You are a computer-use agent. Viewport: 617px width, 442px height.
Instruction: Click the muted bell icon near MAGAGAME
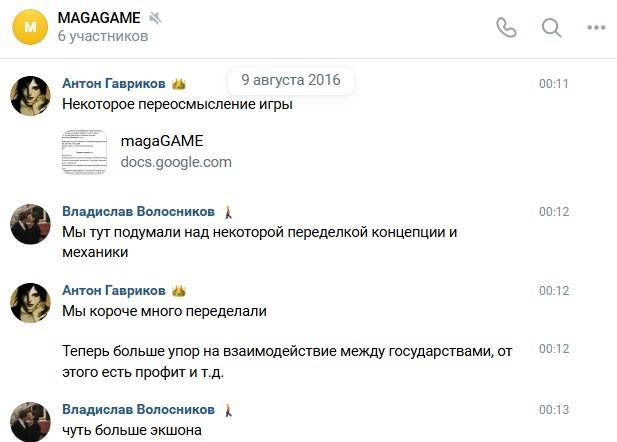(x=155, y=18)
